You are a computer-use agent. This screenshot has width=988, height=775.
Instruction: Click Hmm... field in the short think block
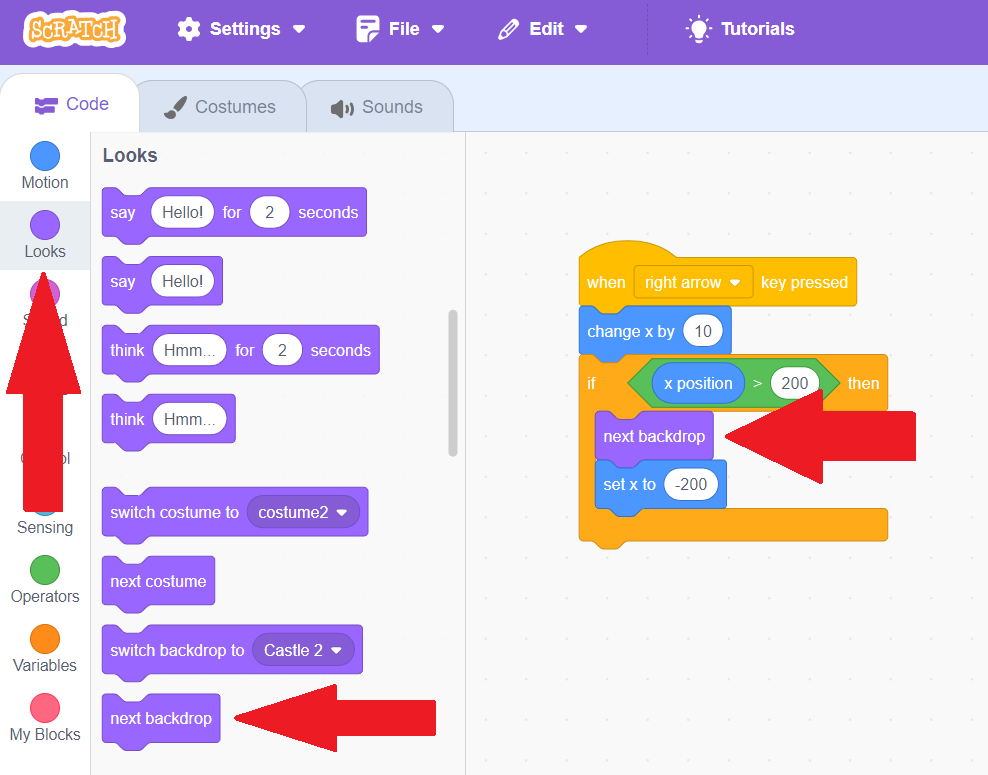click(190, 419)
